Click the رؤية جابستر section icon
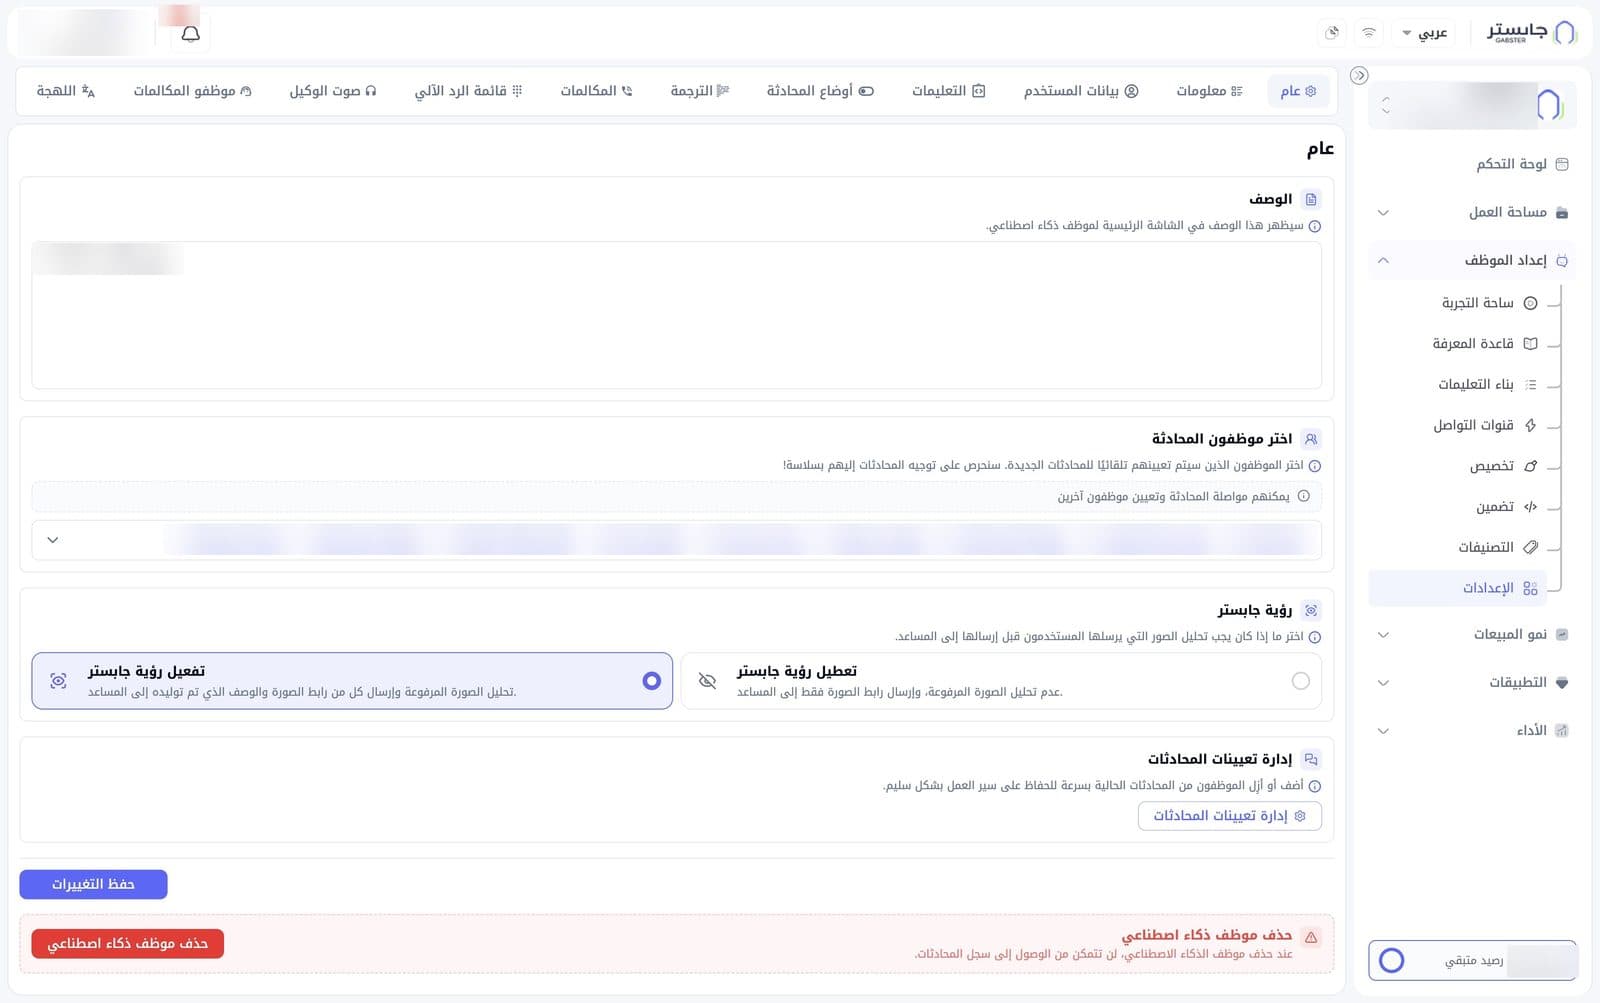Image resolution: width=1600 pixels, height=1003 pixels. tap(1311, 610)
